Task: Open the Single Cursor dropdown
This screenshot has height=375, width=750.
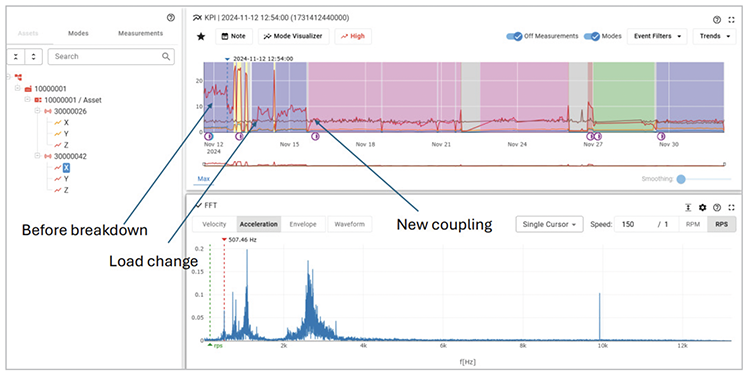Action: pos(549,224)
